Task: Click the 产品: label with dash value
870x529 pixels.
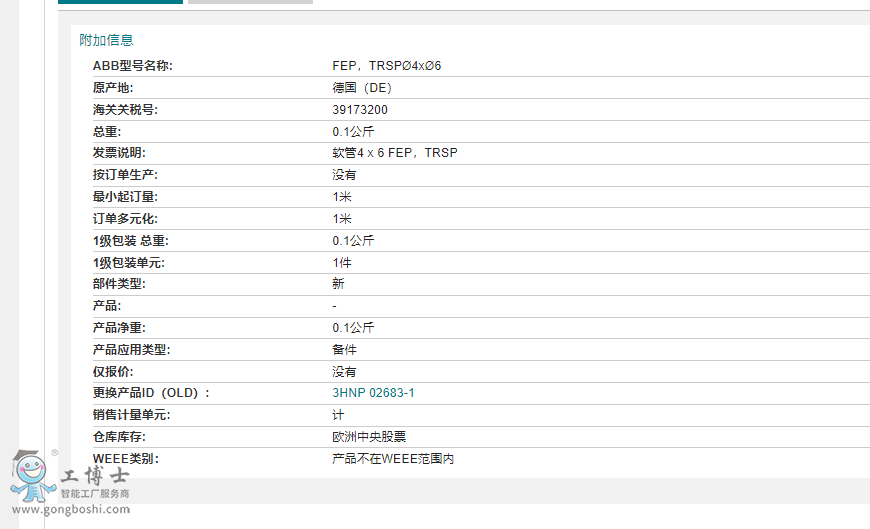Action: (107, 306)
